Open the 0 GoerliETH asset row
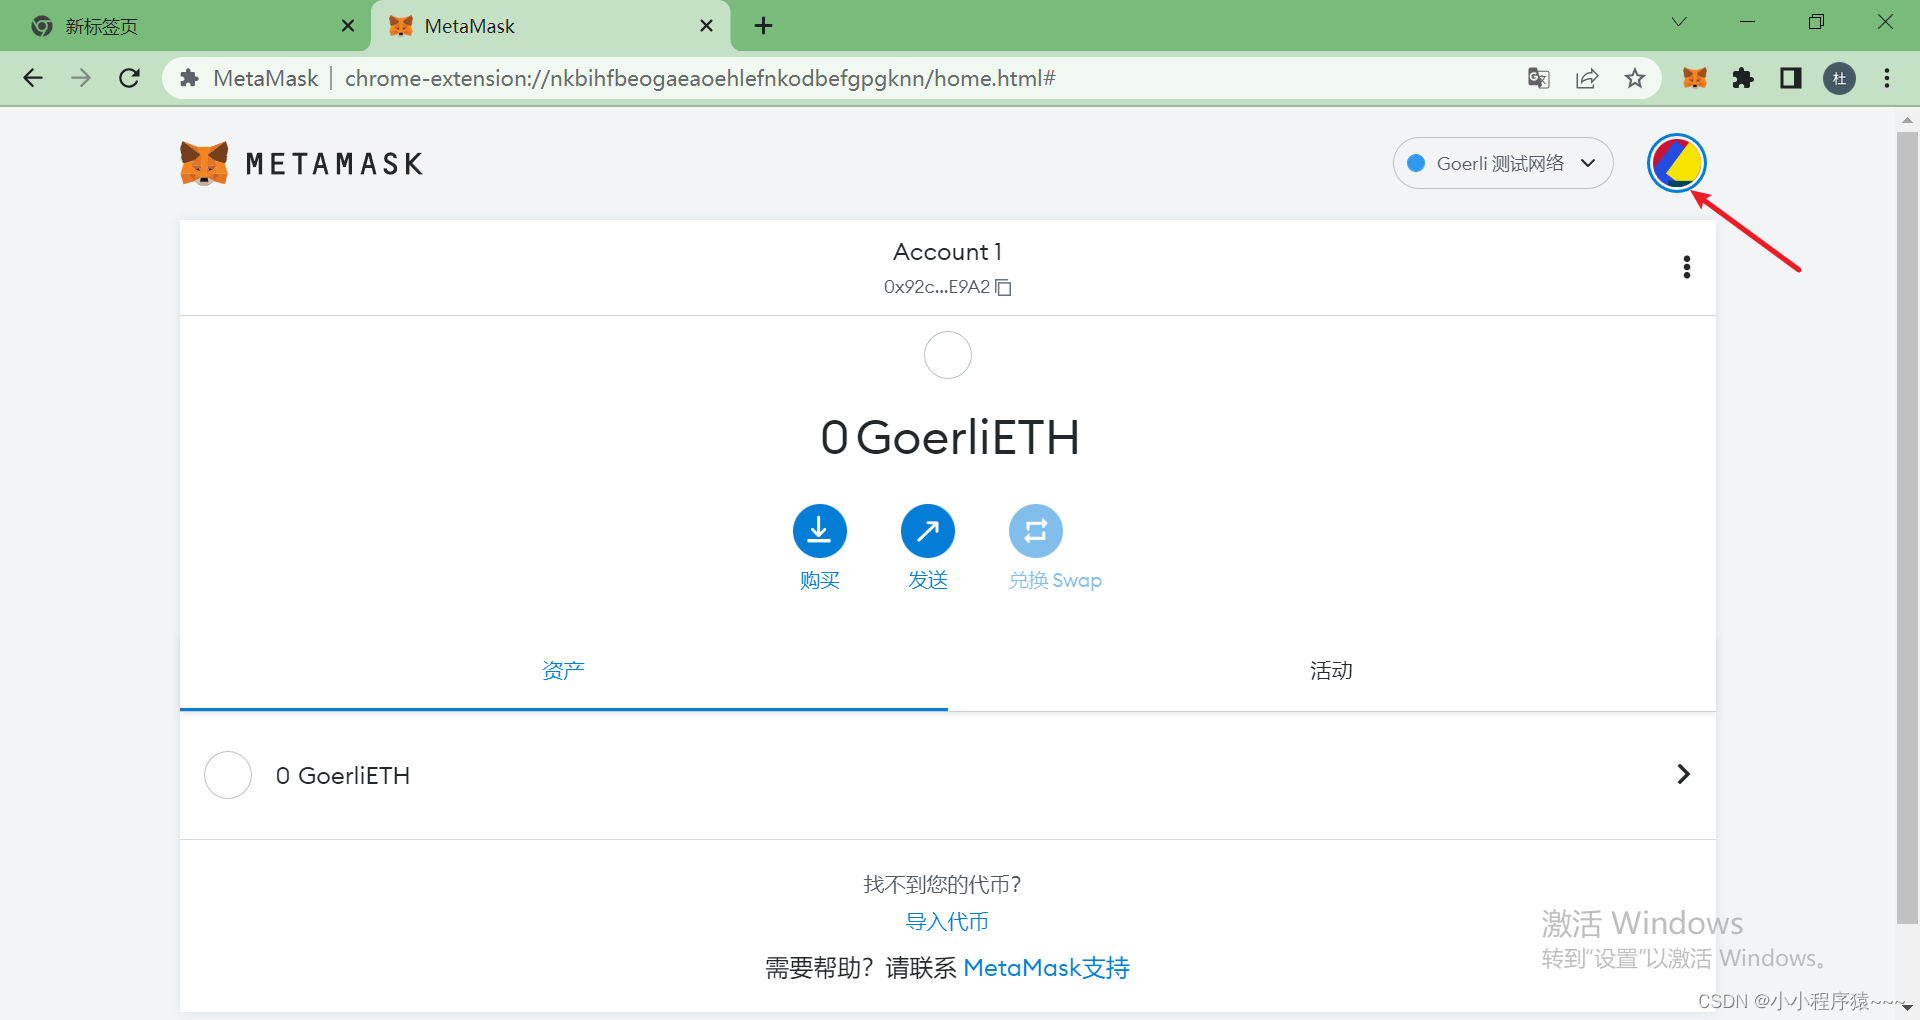 point(947,775)
